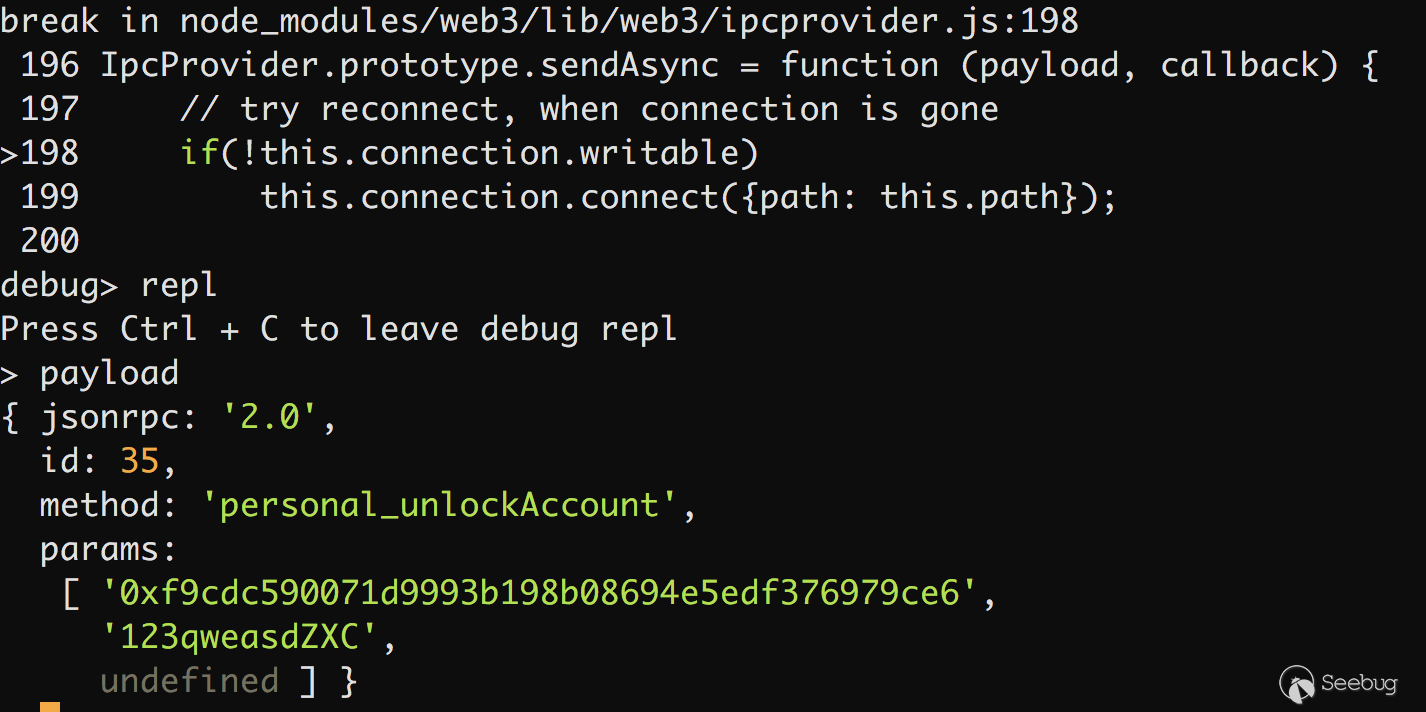Viewport: 1426px width, 712px height.
Task: Click the dimmed 'undefined' value
Action: pos(189,681)
